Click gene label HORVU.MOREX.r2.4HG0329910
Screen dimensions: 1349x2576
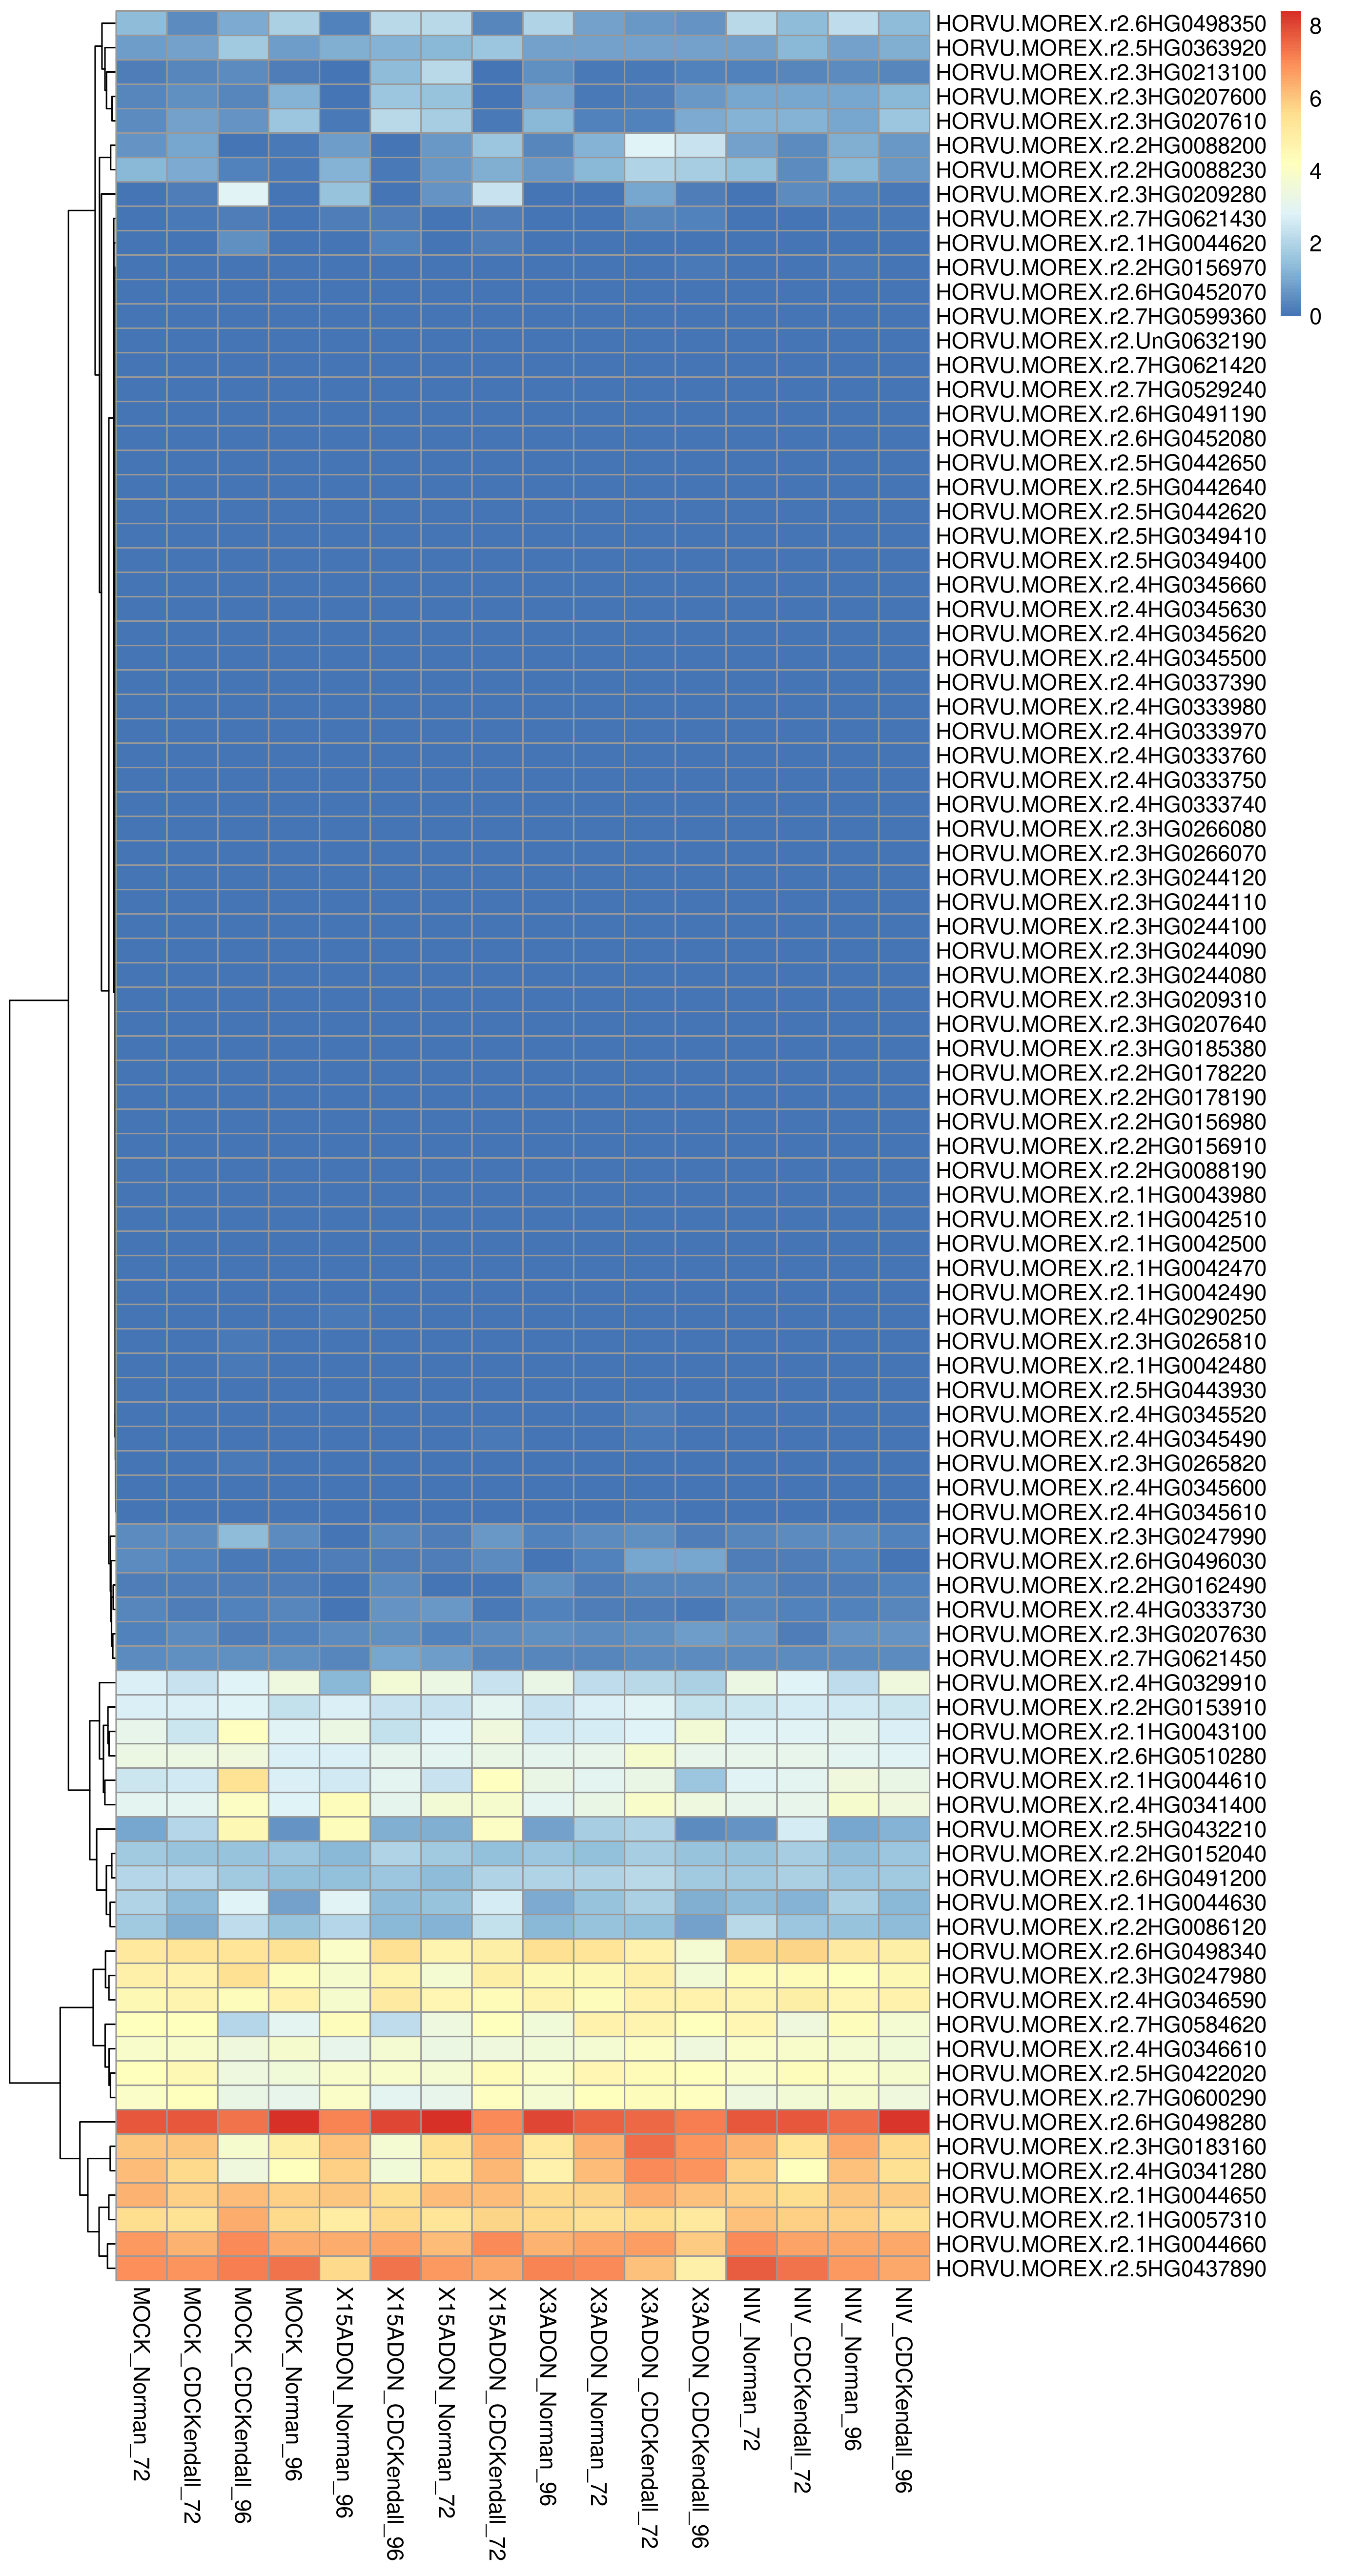click(x=1101, y=1683)
